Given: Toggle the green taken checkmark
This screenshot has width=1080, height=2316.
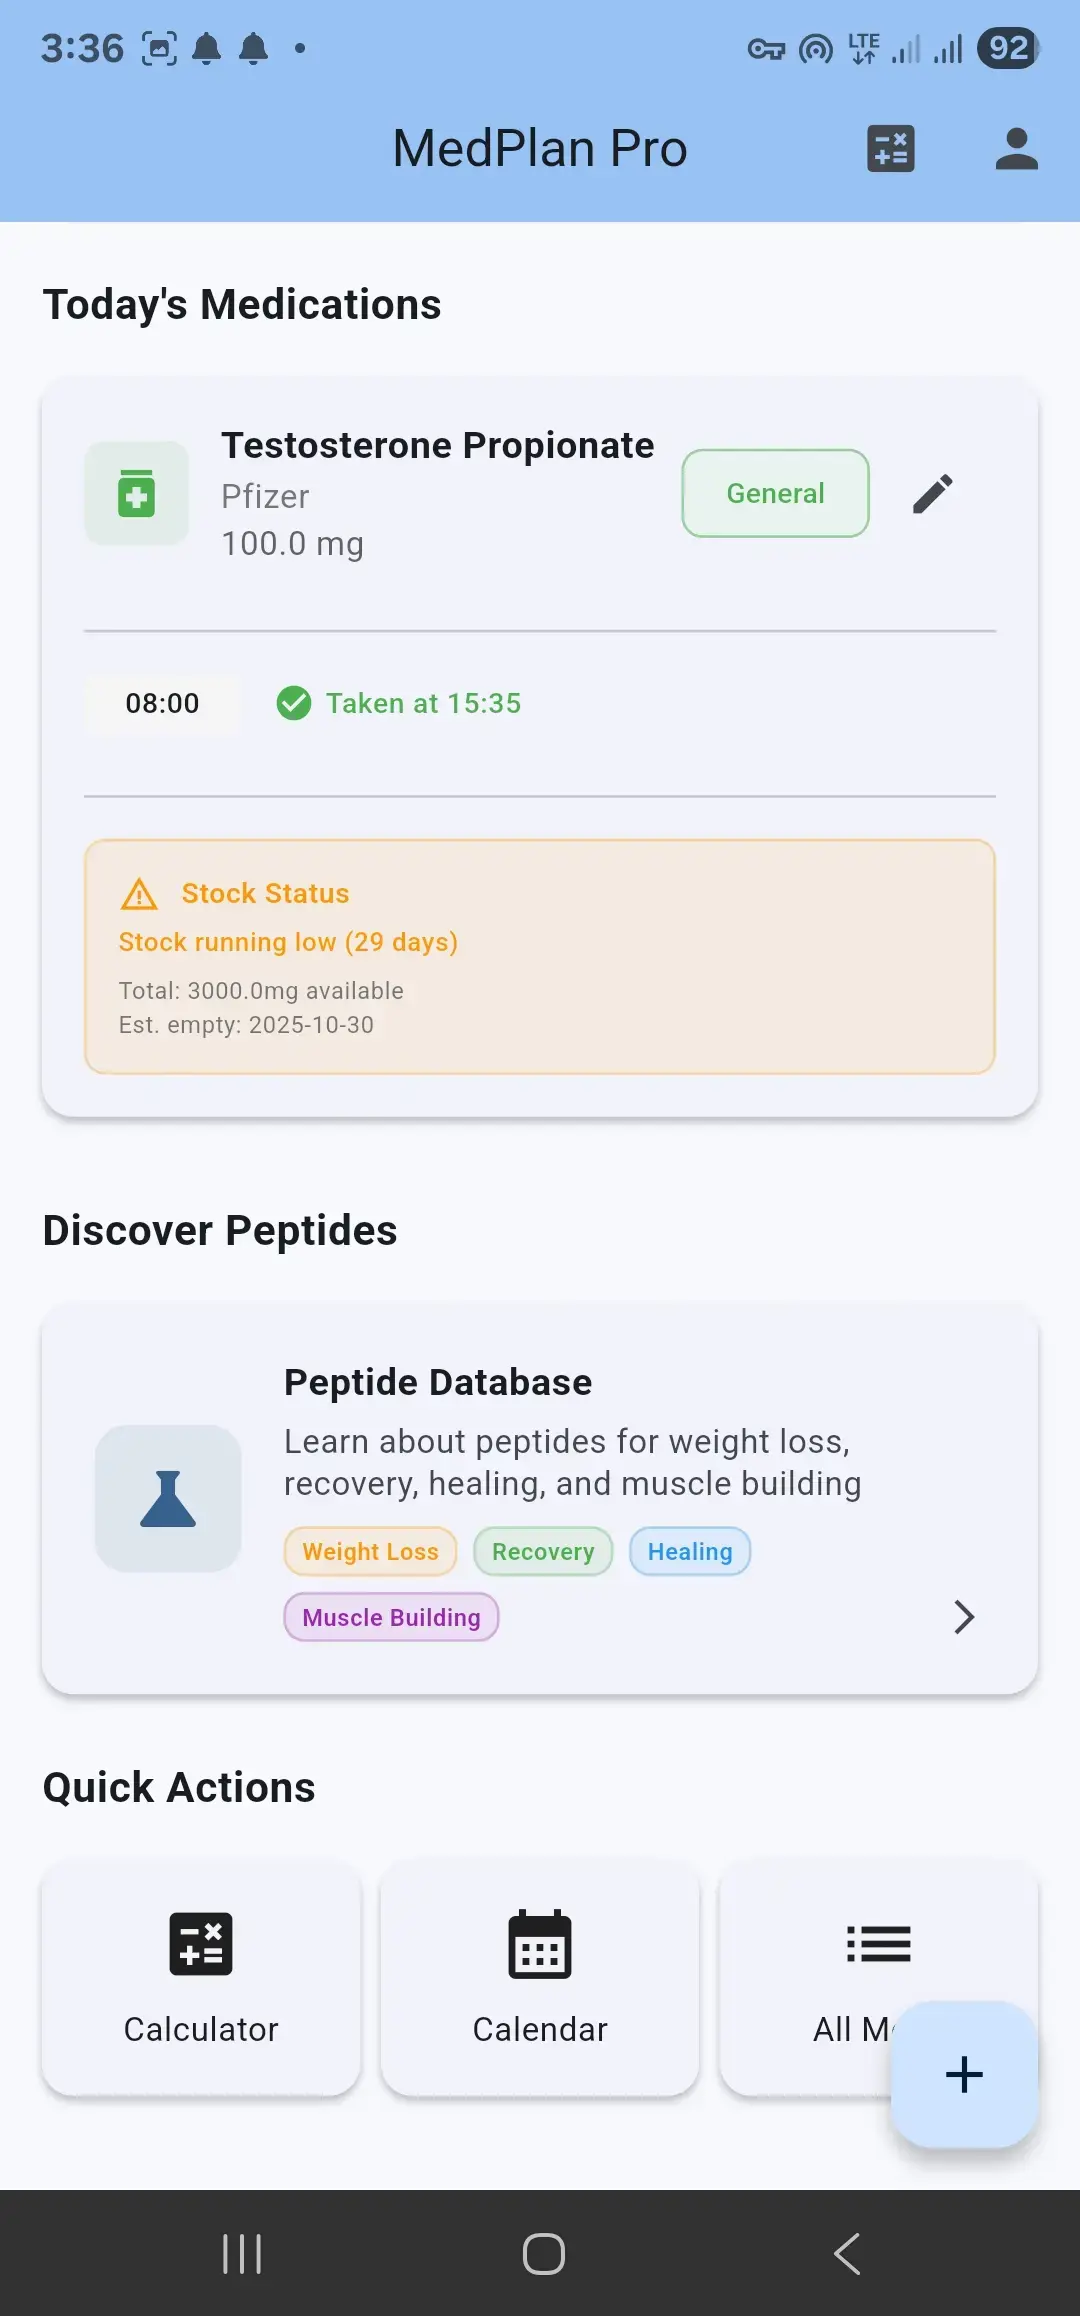Looking at the screenshot, I should pyautogui.click(x=294, y=703).
